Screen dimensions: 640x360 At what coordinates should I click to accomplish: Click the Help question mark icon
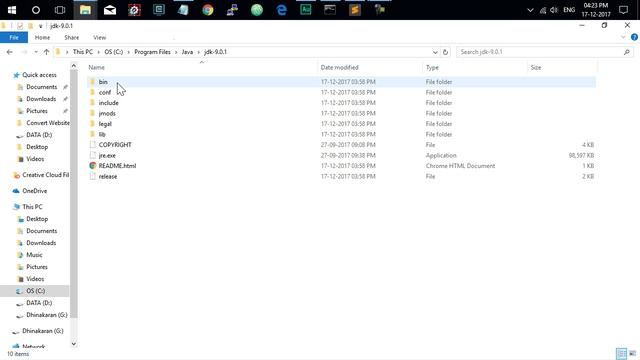click(x=634, y=37)
